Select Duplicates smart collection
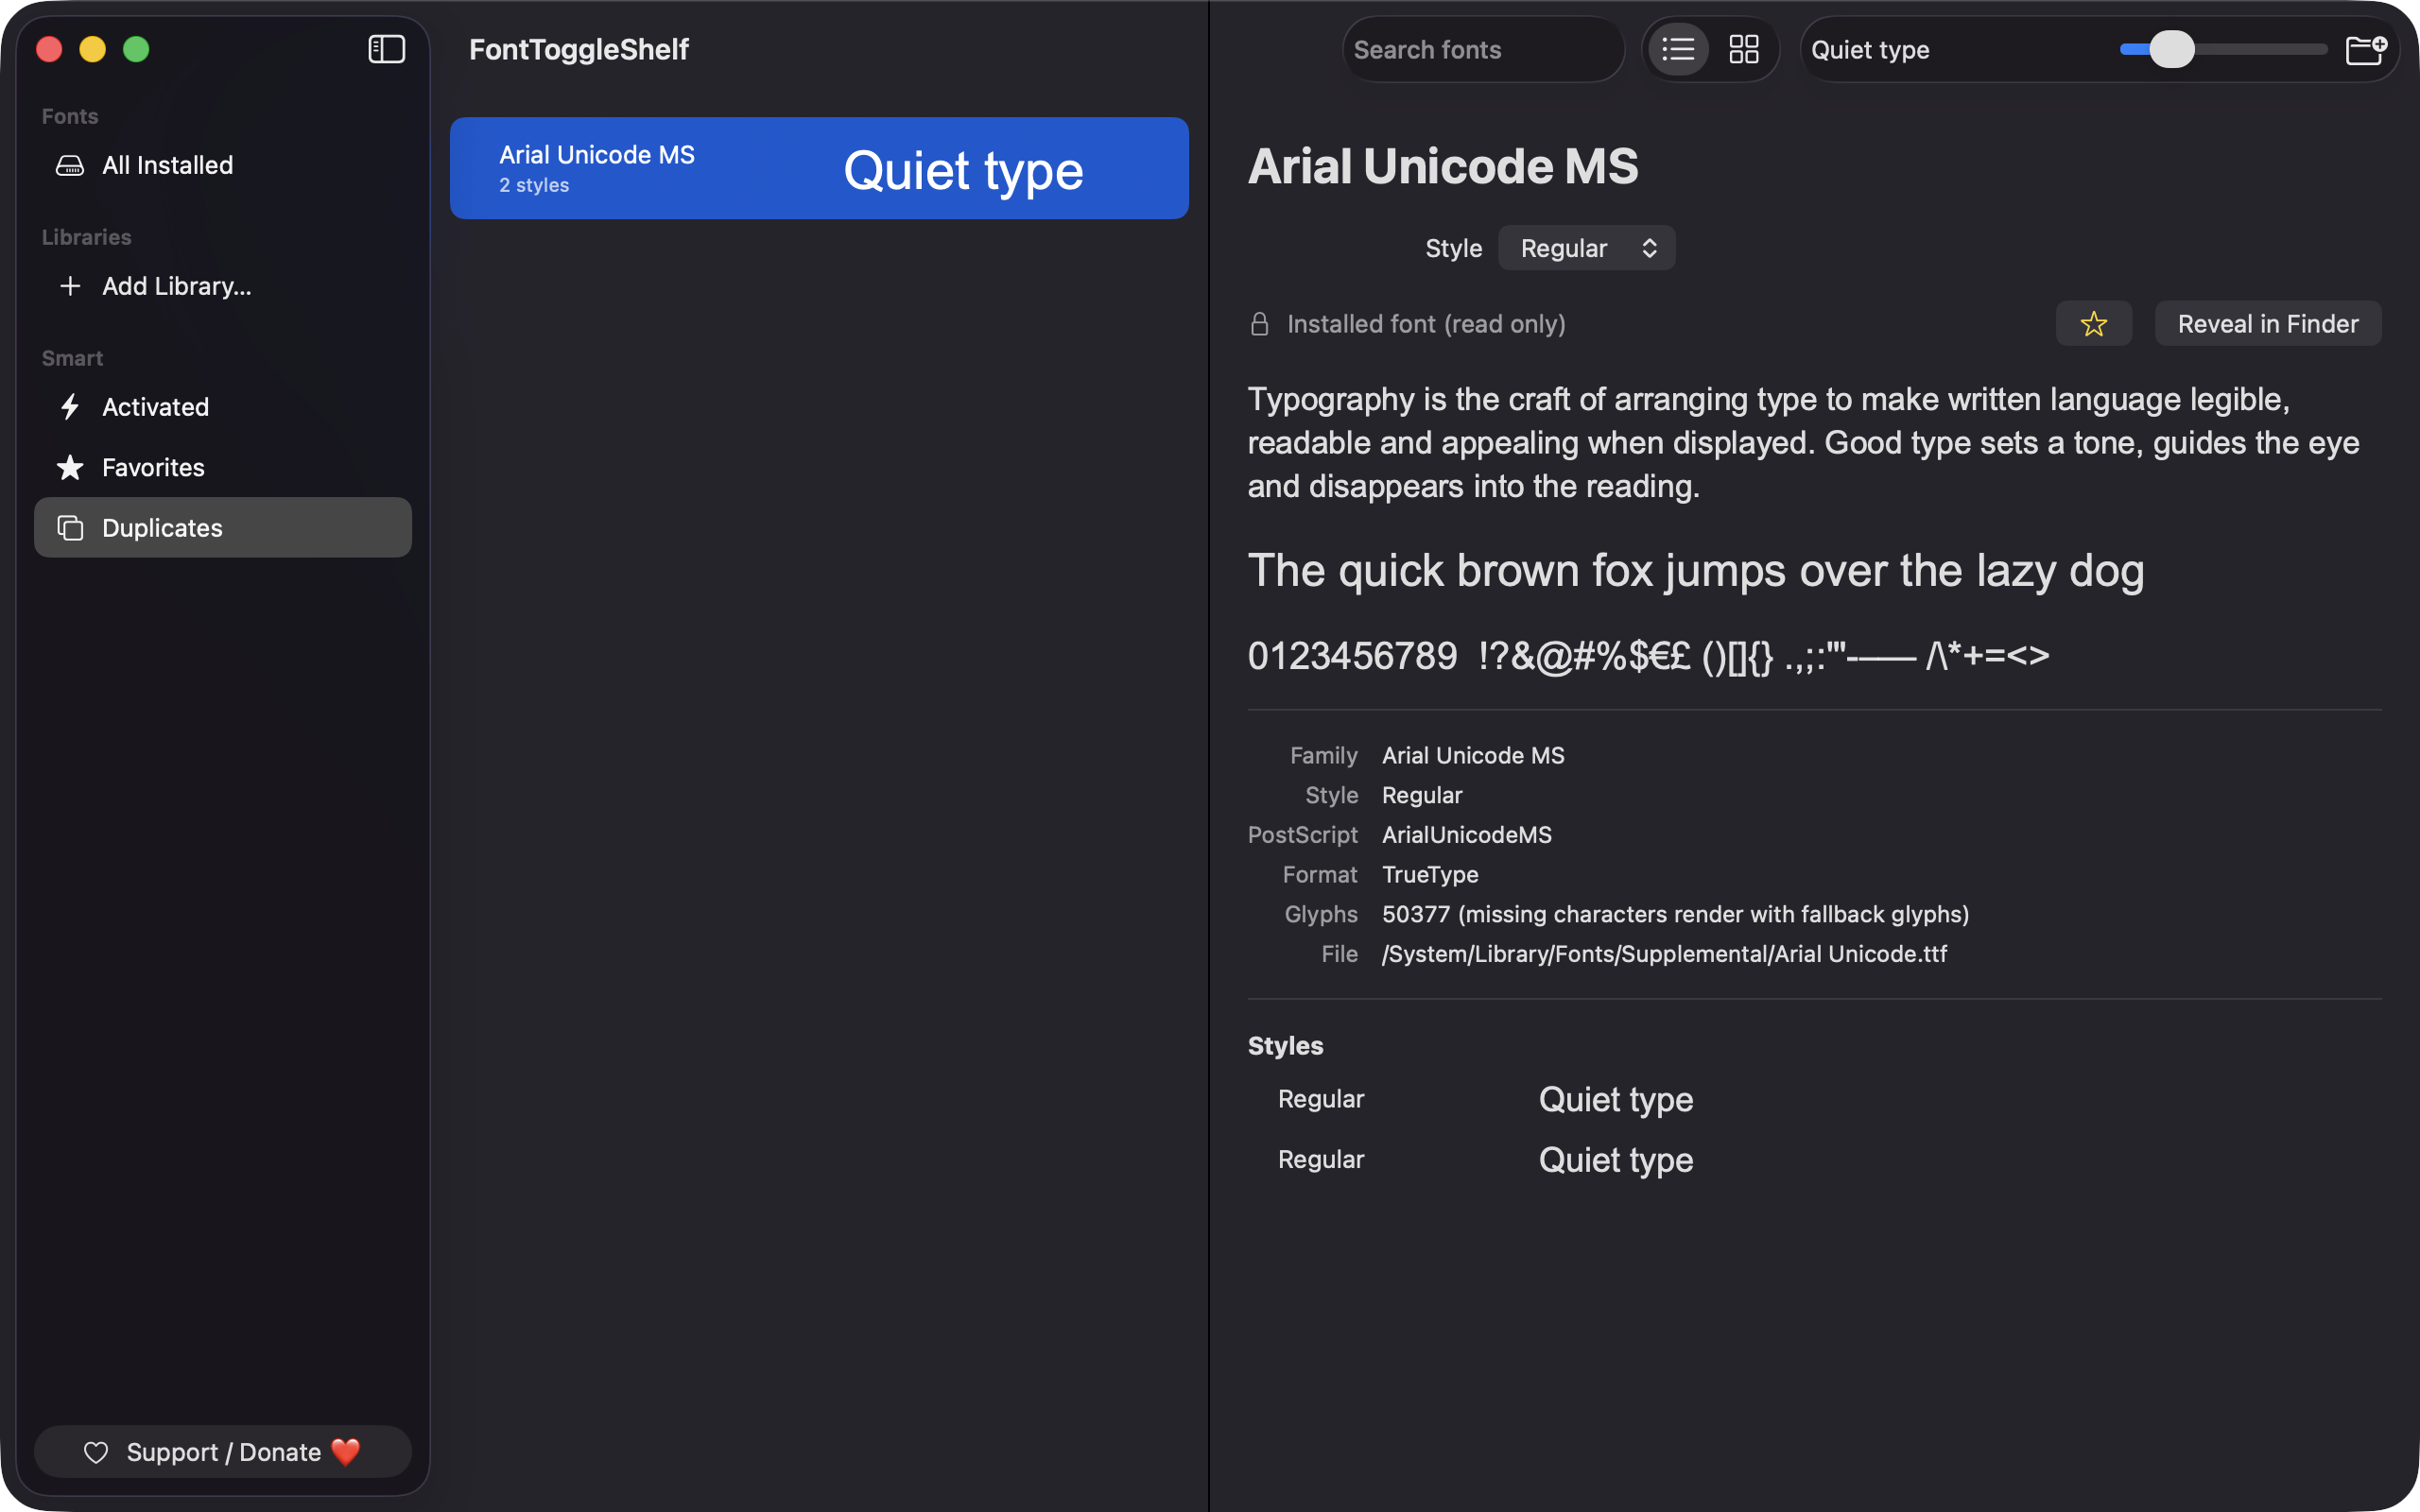Viewport: 2420px width, 1512px height. (223, 528)
